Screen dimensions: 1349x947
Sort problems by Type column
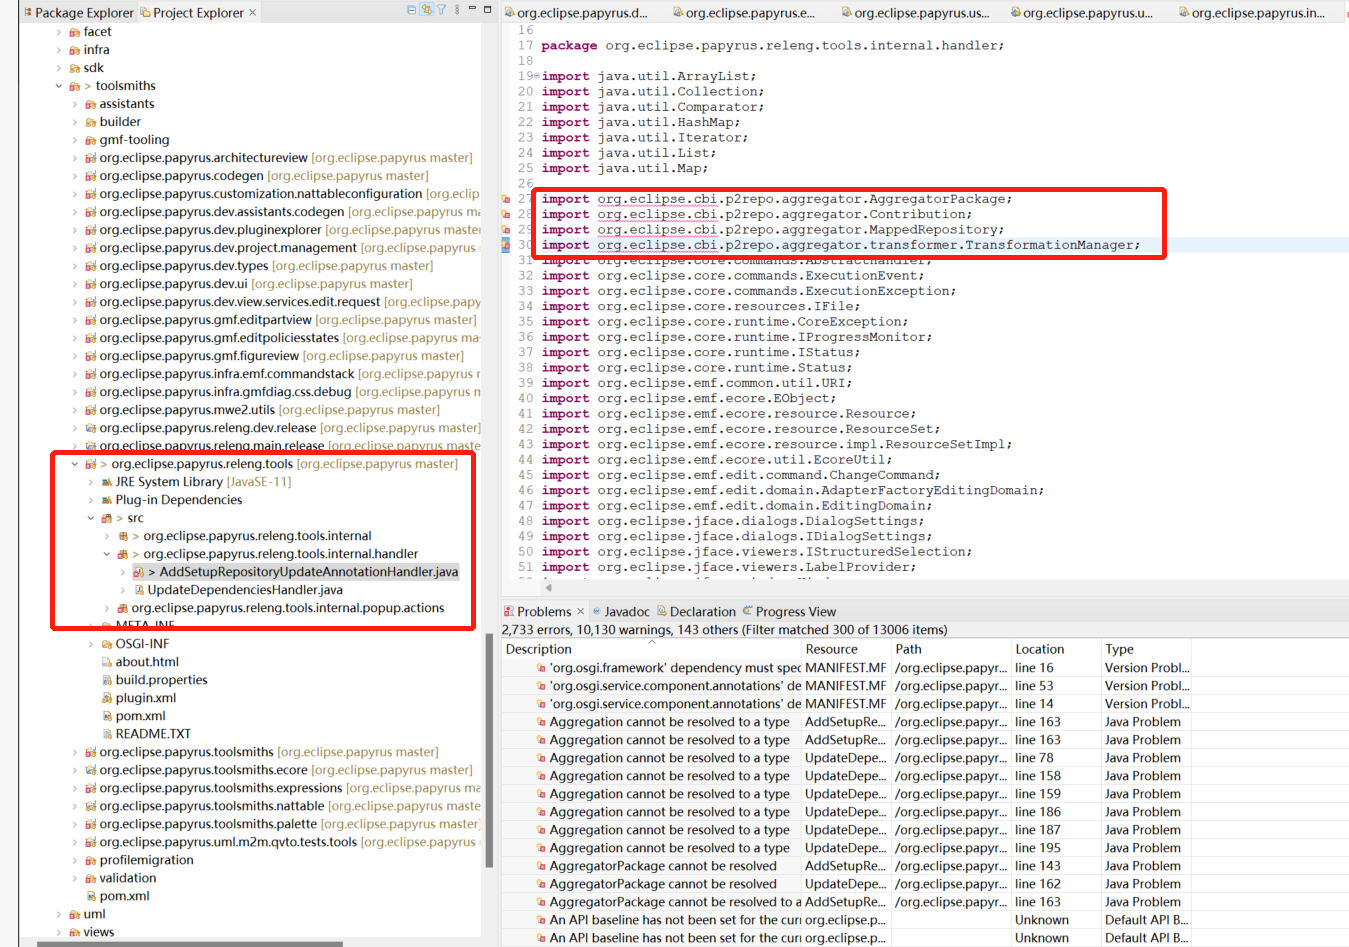click(x=1147, y=649)
